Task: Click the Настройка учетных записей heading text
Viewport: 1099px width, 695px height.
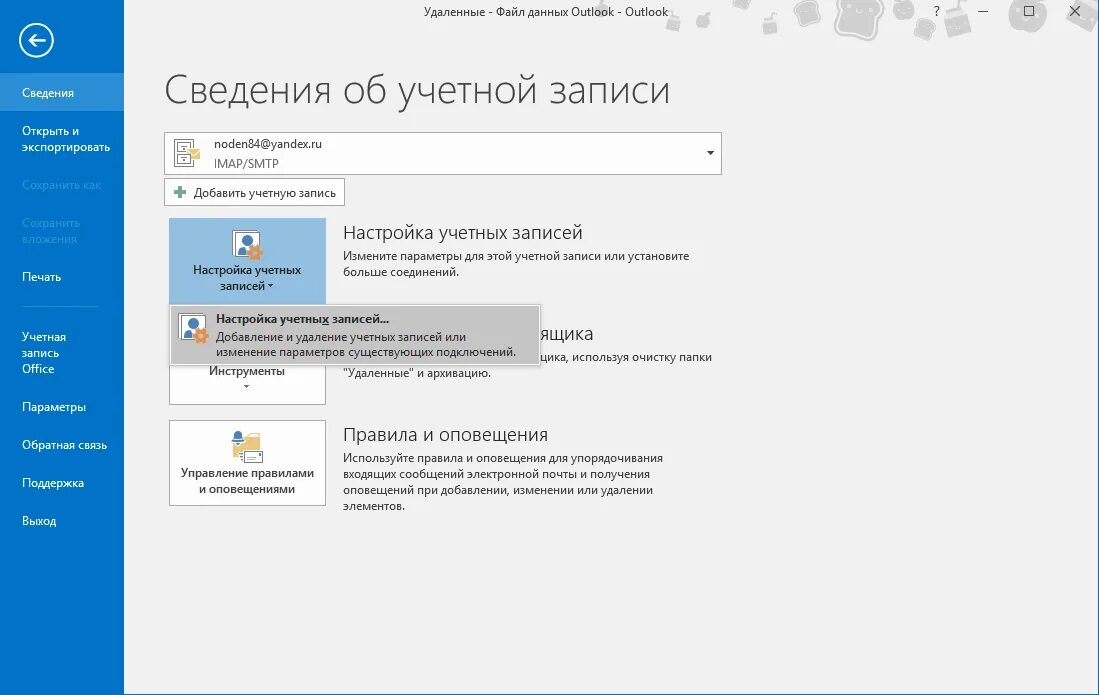Action: [x=463, y=233]
